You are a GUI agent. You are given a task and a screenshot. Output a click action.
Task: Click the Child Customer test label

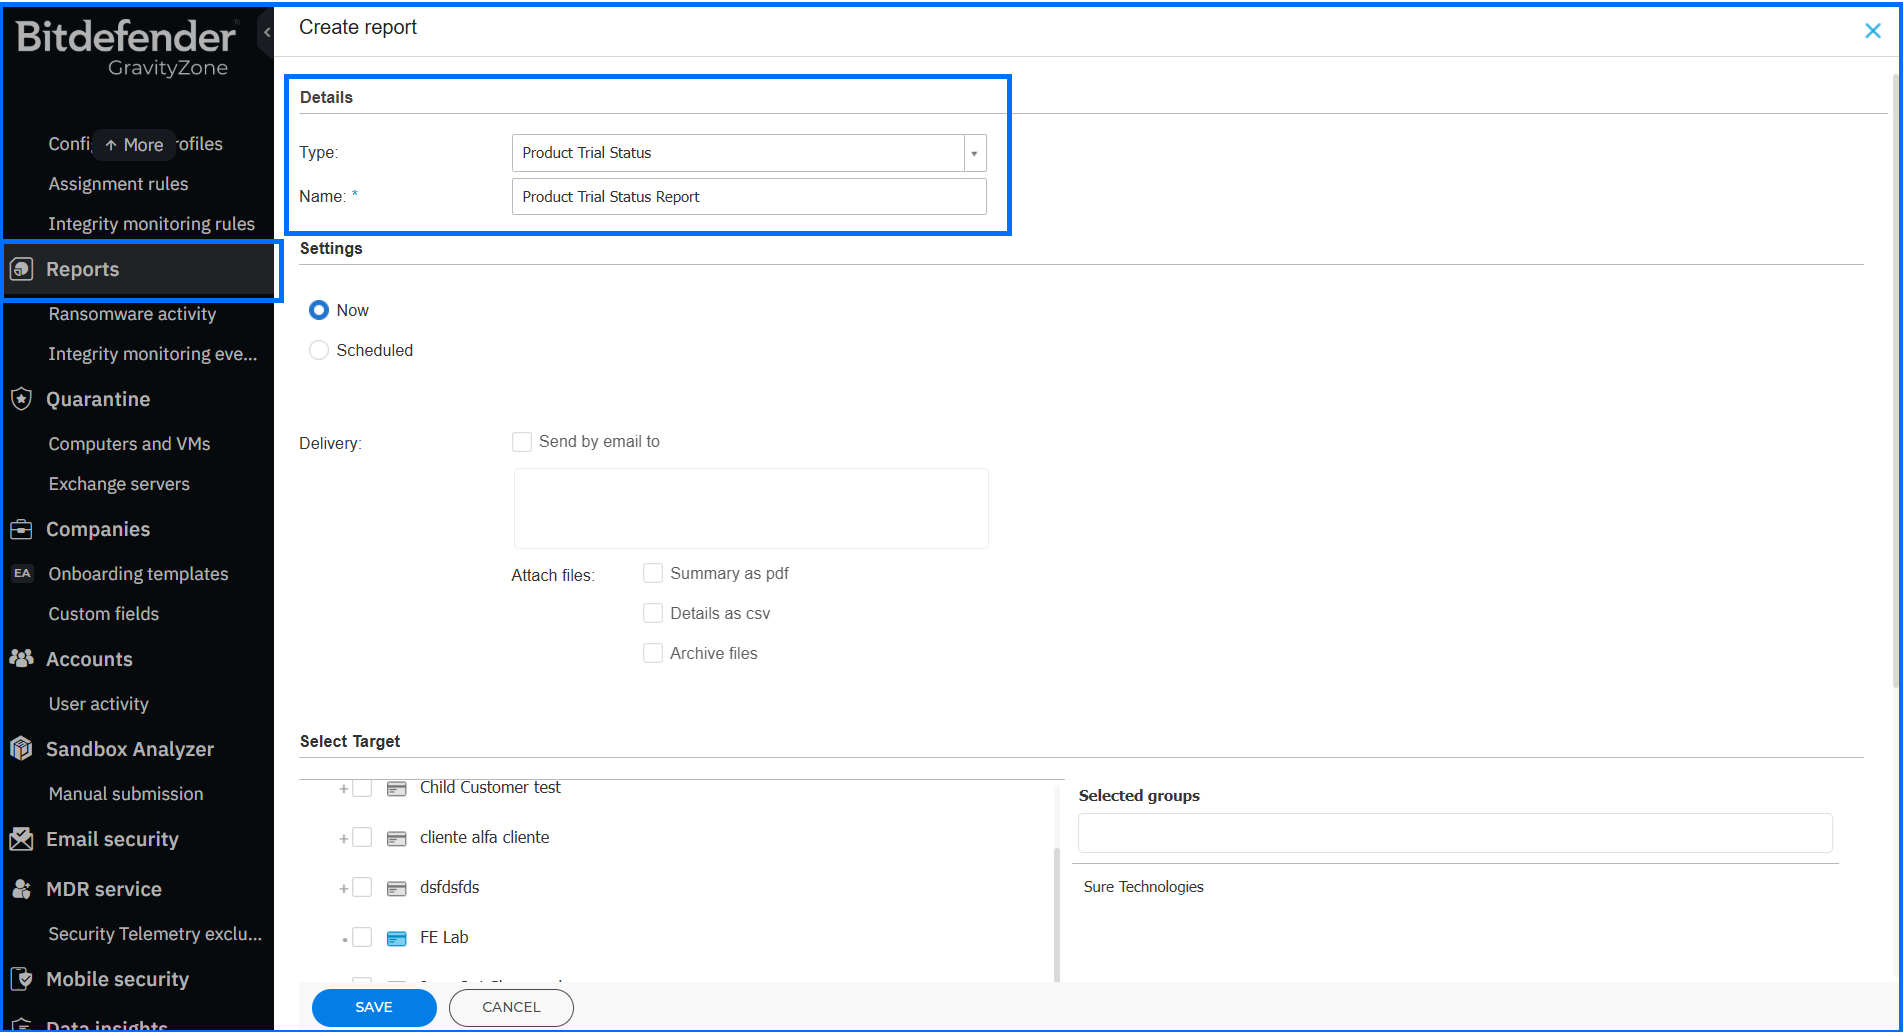tap(490, 788)
